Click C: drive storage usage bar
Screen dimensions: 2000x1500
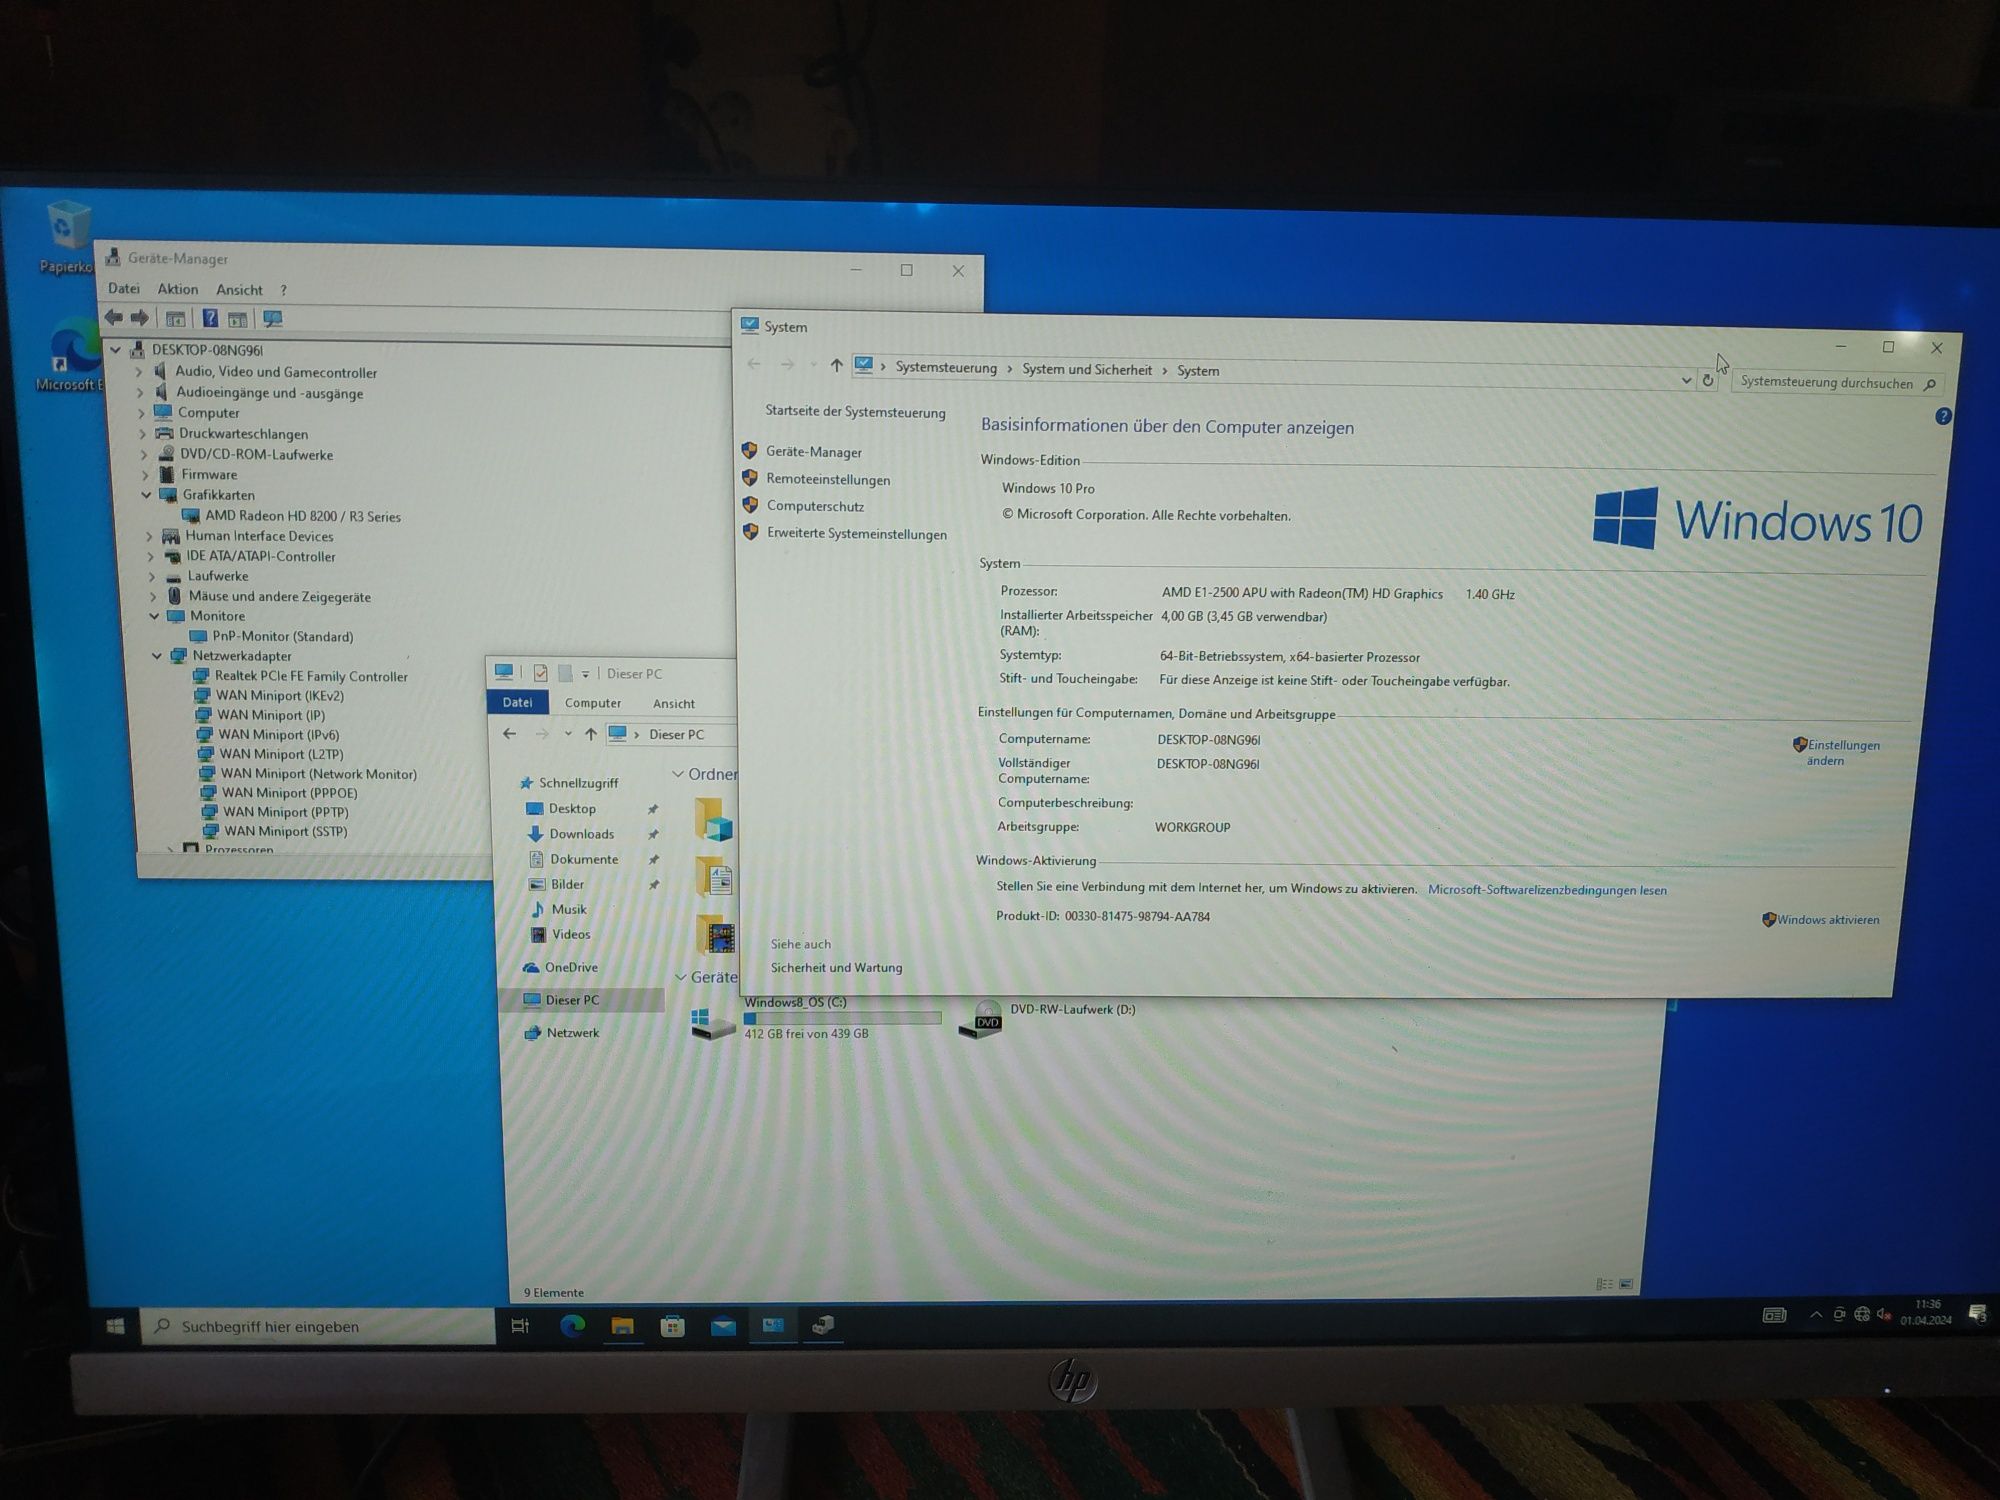(x=842, y=1018)
